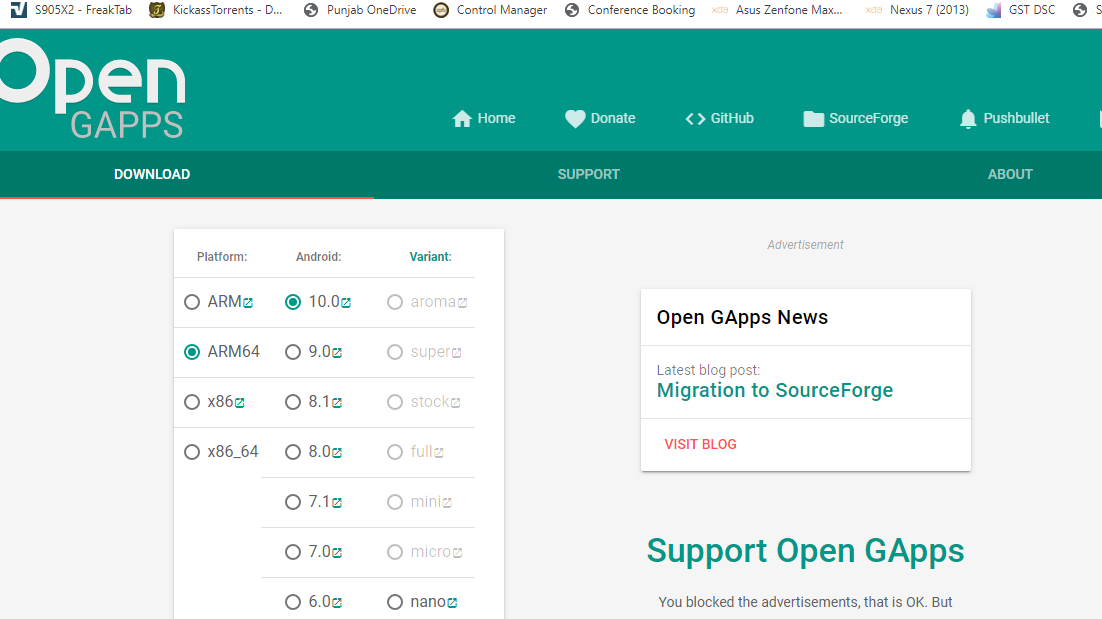Image resolution: width=1102 pixels, height=619 pixels.
Task: Open the 6.0 external link icon
Action: click(x=337, y=603)
